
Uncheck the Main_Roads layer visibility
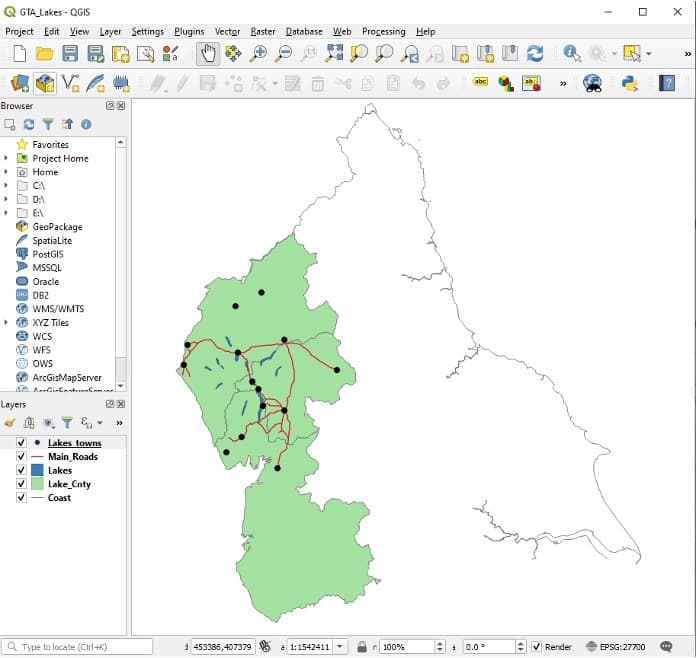[x=21, y=457]
